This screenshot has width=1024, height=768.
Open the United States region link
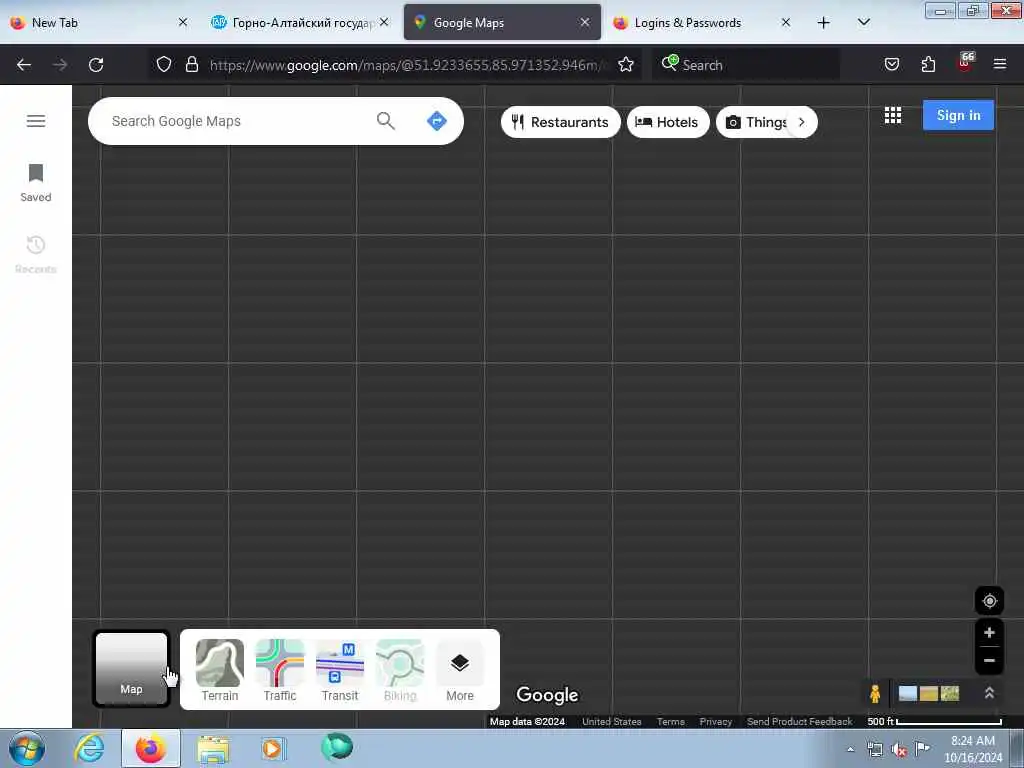(611, 722)
